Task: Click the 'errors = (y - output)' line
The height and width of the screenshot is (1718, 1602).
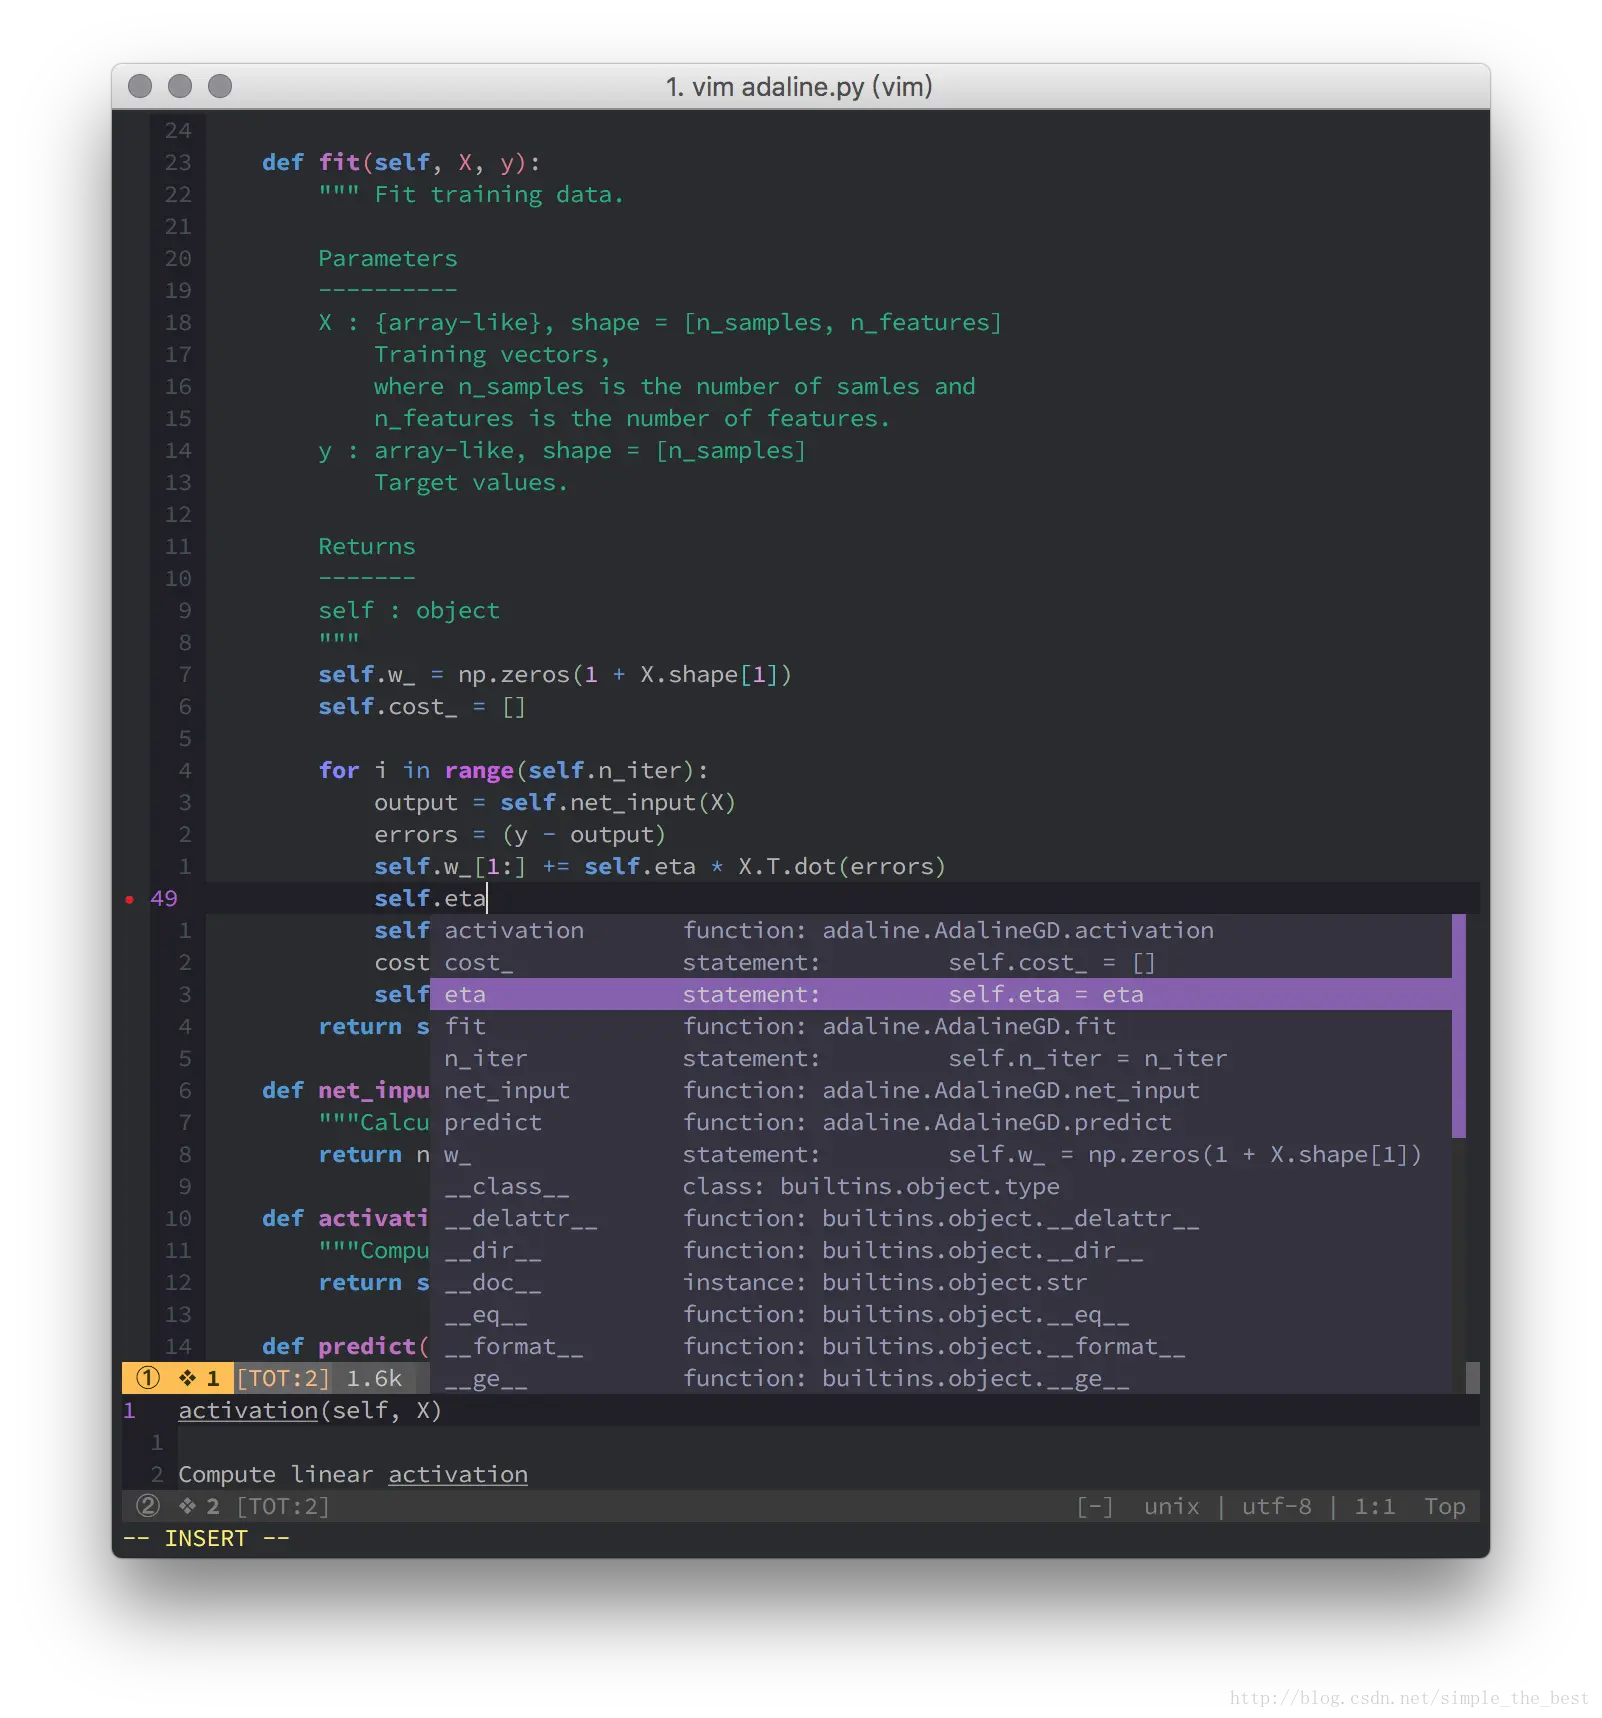Action: [520, 834]
